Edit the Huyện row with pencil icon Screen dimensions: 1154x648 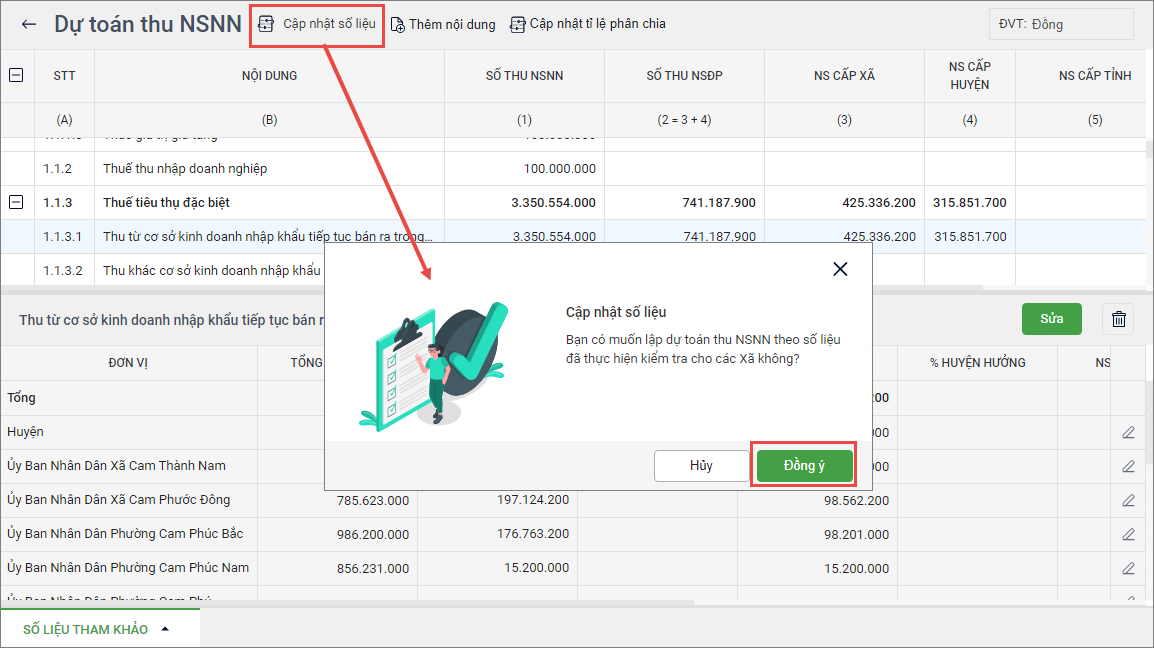[x=1128, y=432]
